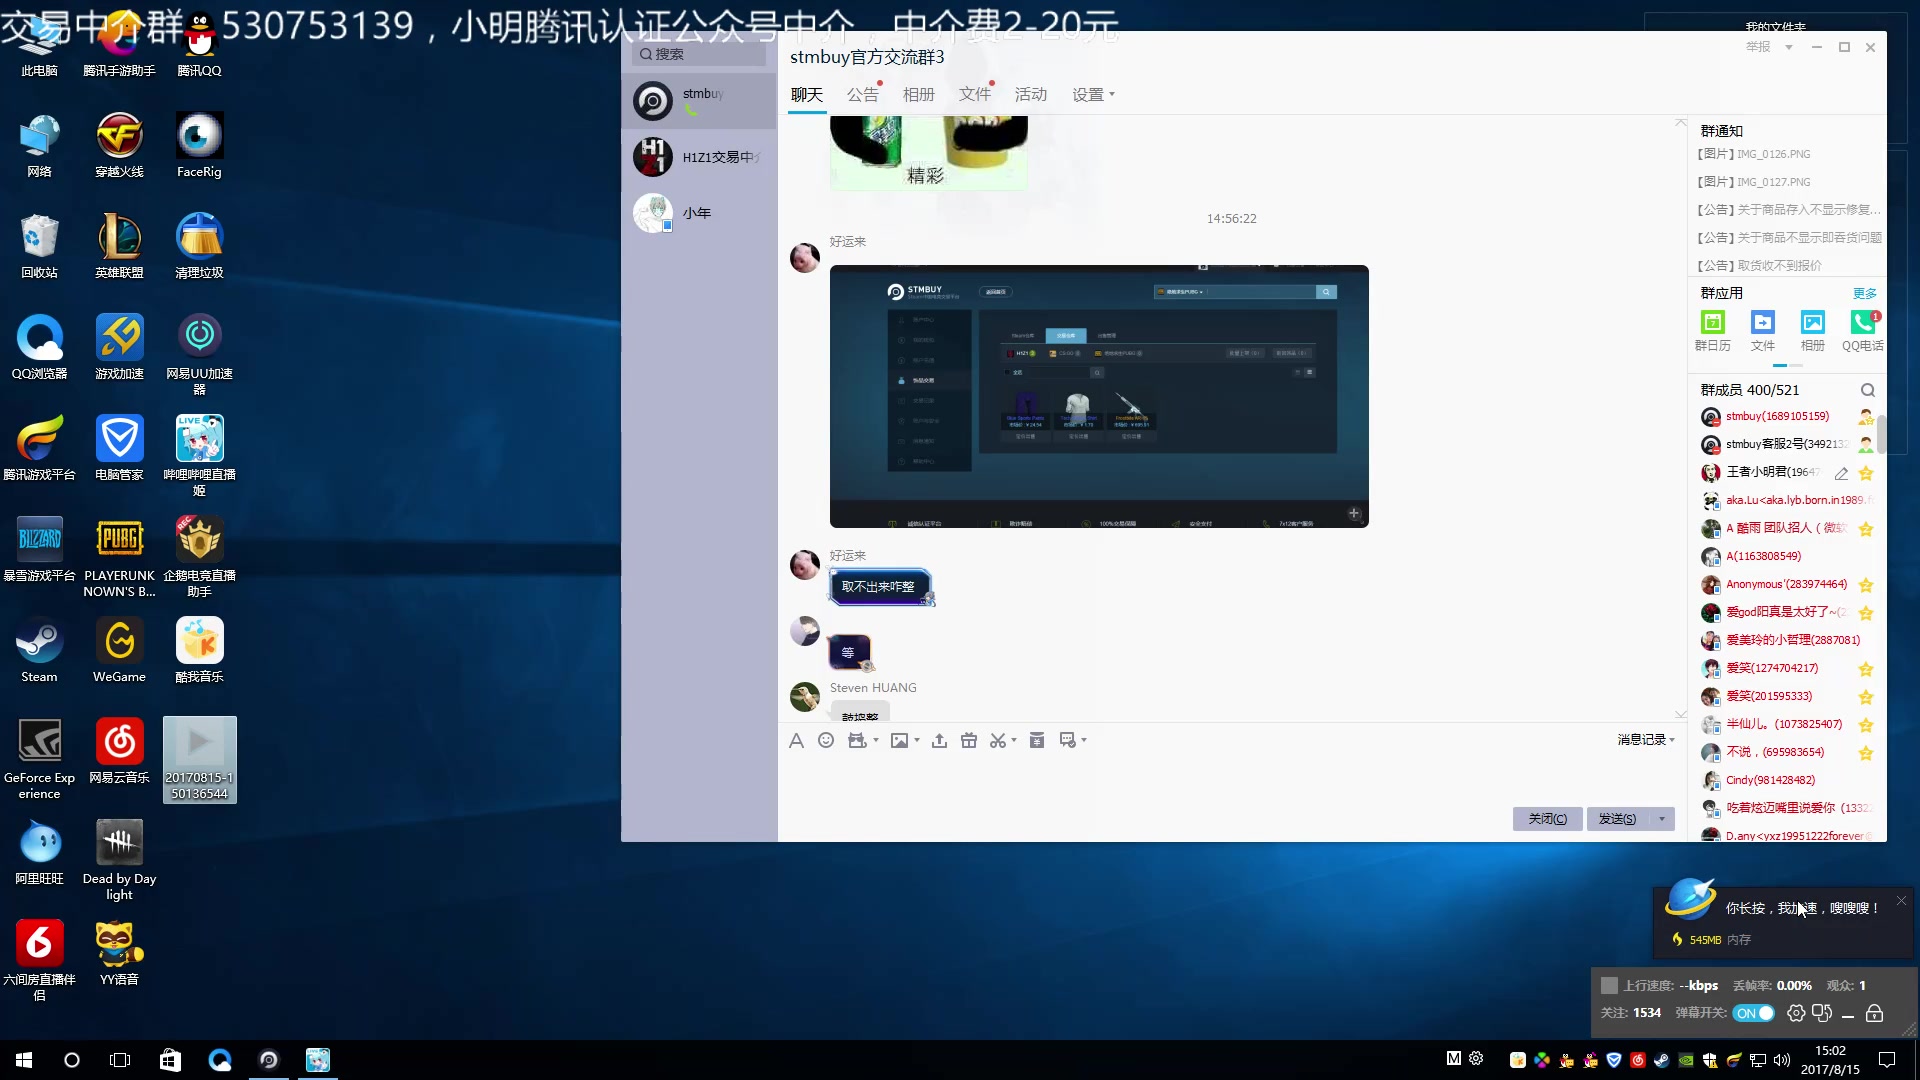Open the STMBUY screenshot image in chat

click(x=1099, y=396)
